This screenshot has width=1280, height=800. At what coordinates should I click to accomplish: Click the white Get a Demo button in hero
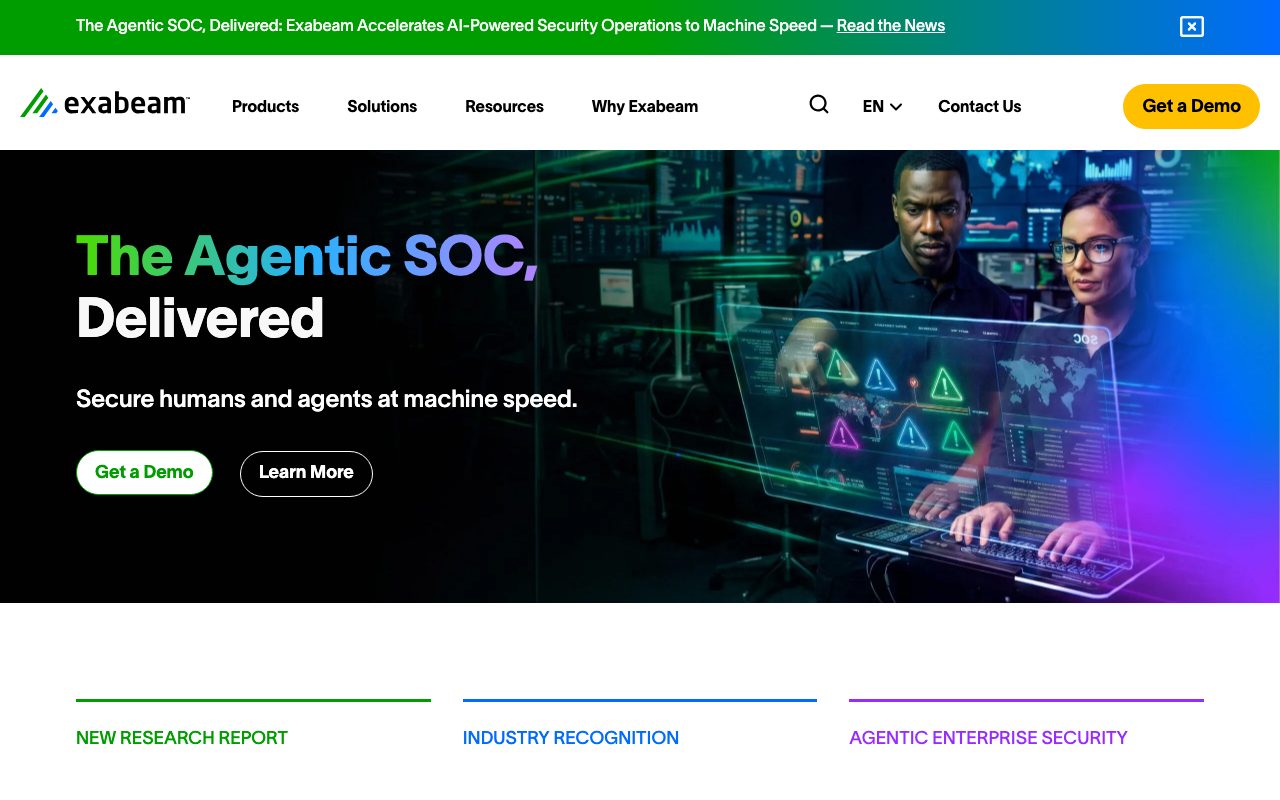[144, 472]
